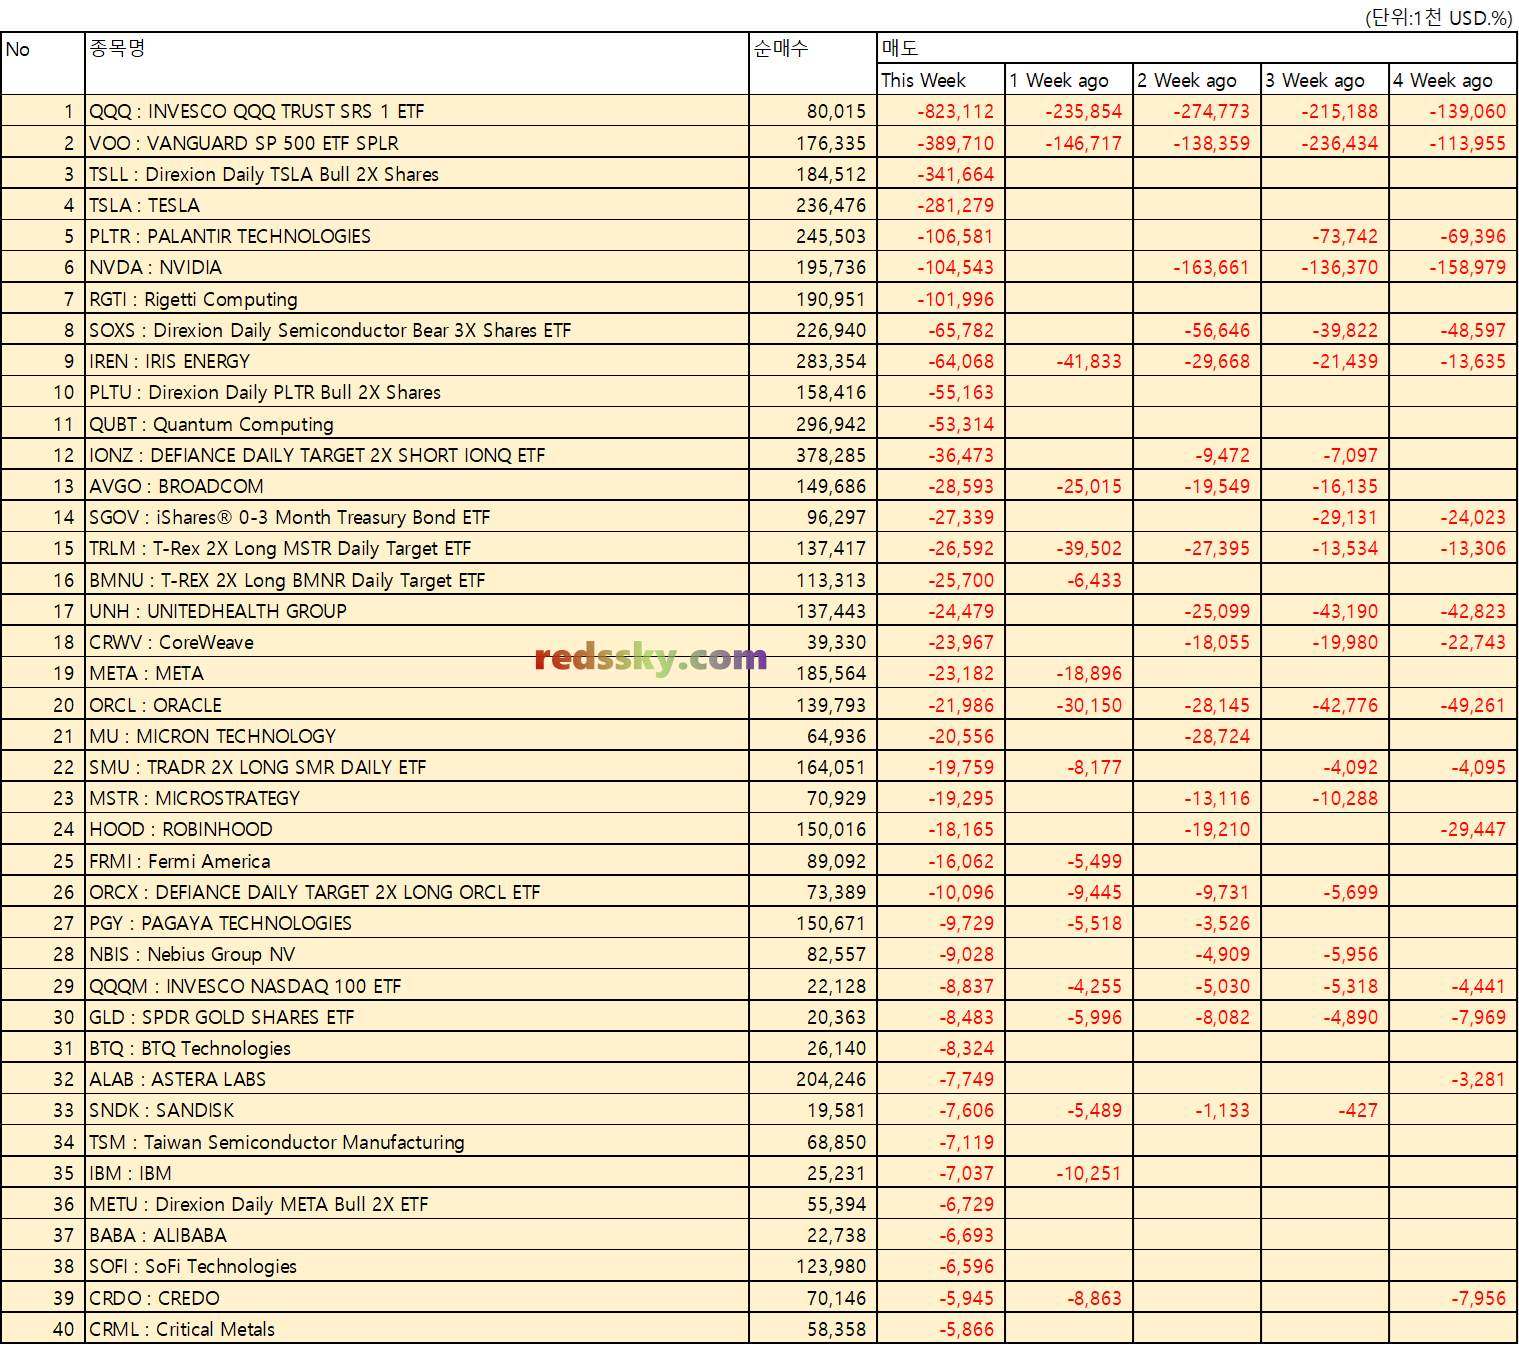Viewport: 1519px width, 1345px height.
Task: Click TSLA net buy value 236,476
Action: click(831, 205)
